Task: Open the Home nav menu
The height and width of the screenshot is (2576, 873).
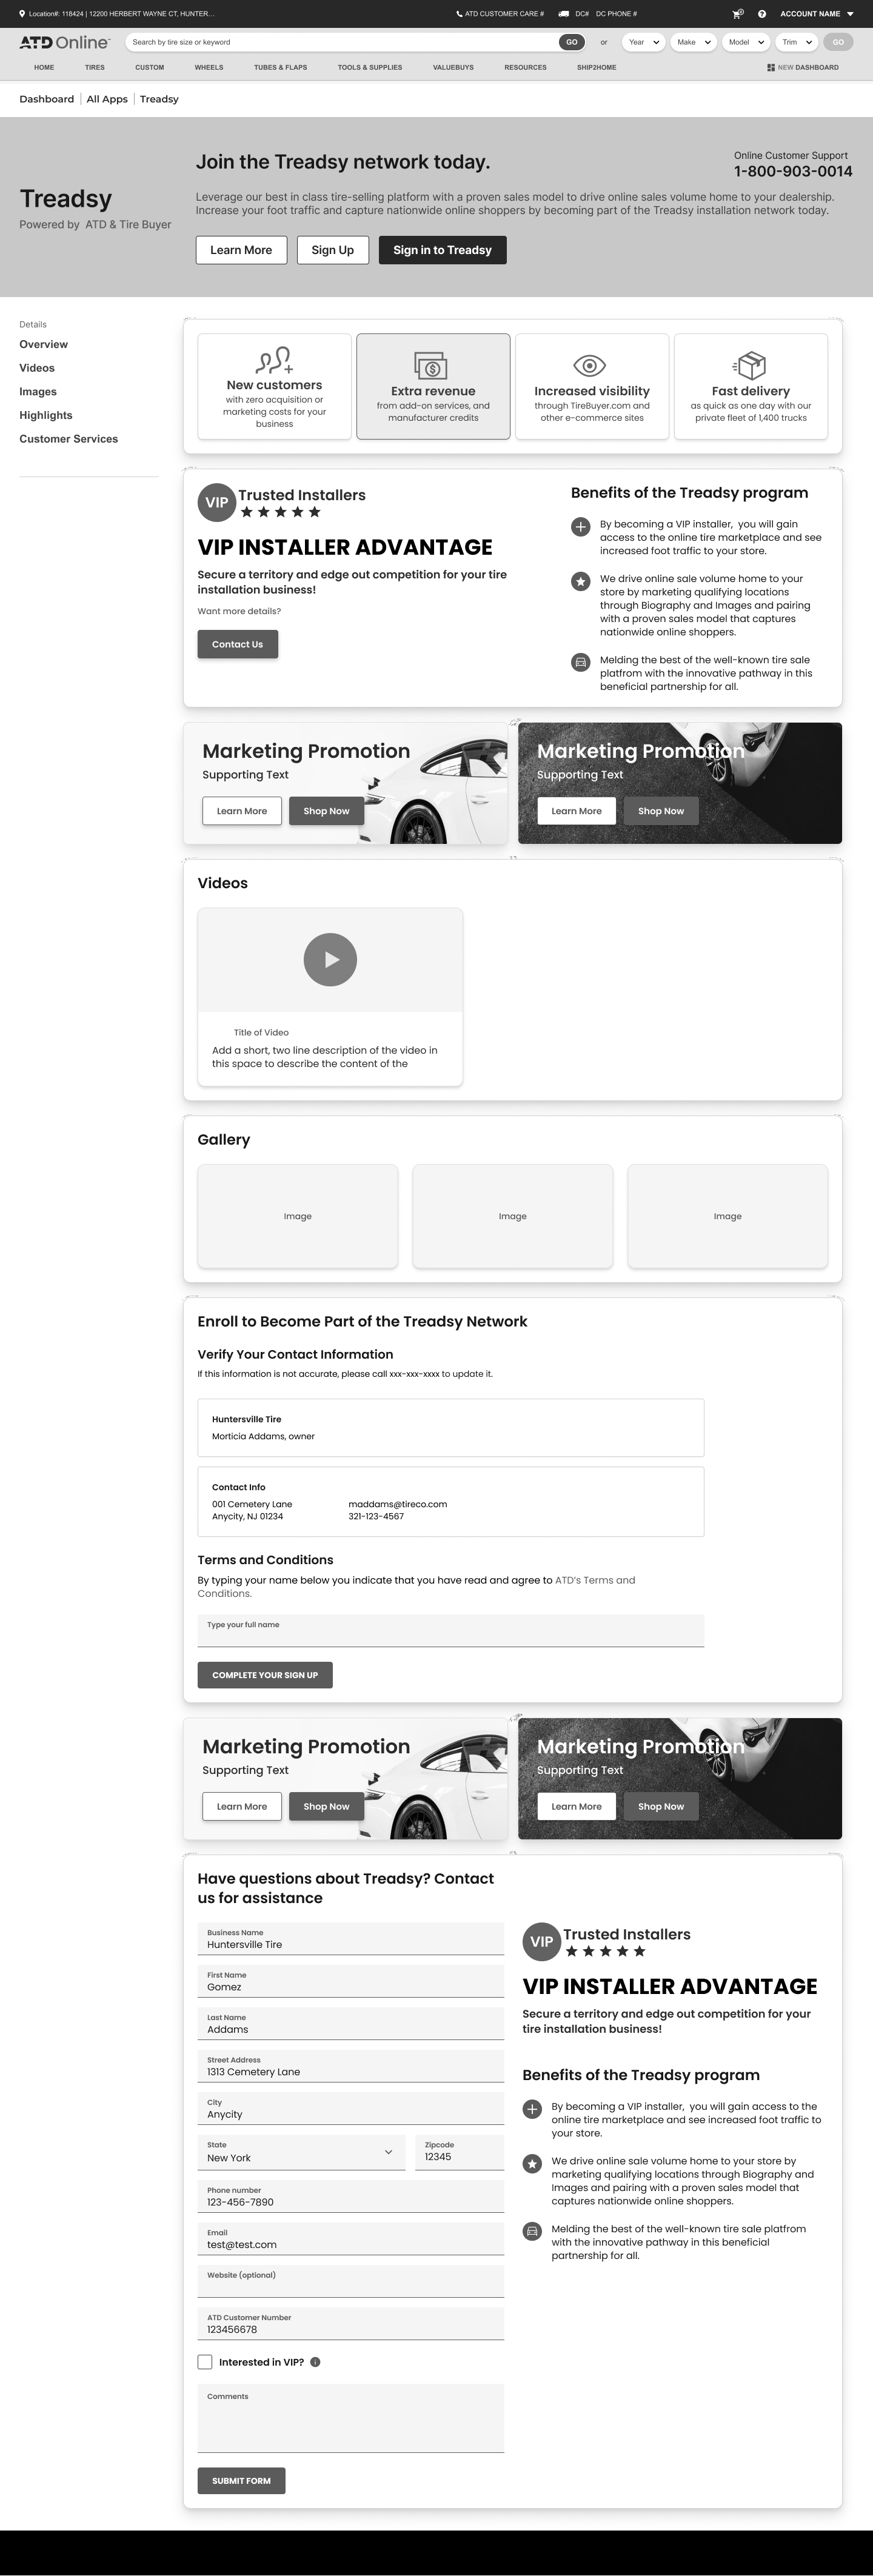Action: point(44,68)
